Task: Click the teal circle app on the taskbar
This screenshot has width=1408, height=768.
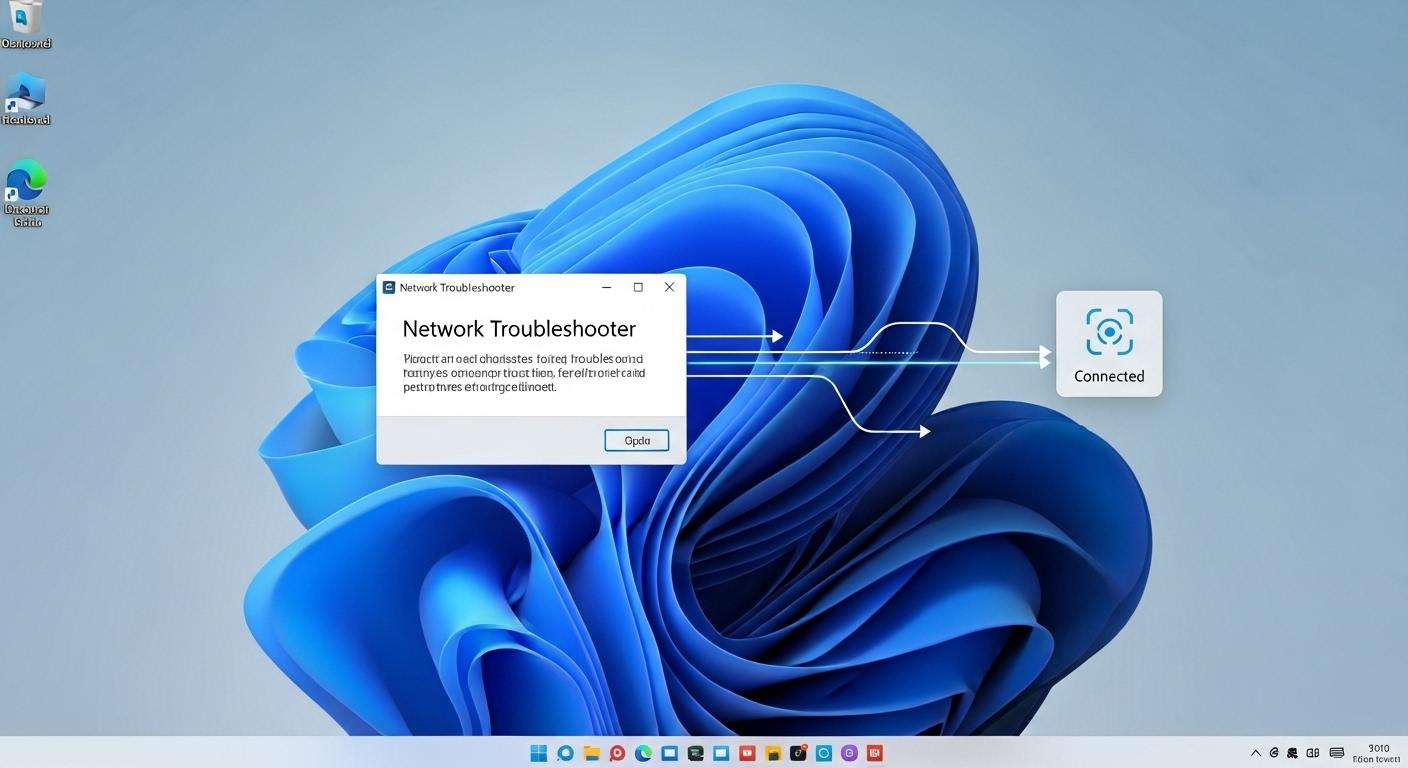Action: 822,753
